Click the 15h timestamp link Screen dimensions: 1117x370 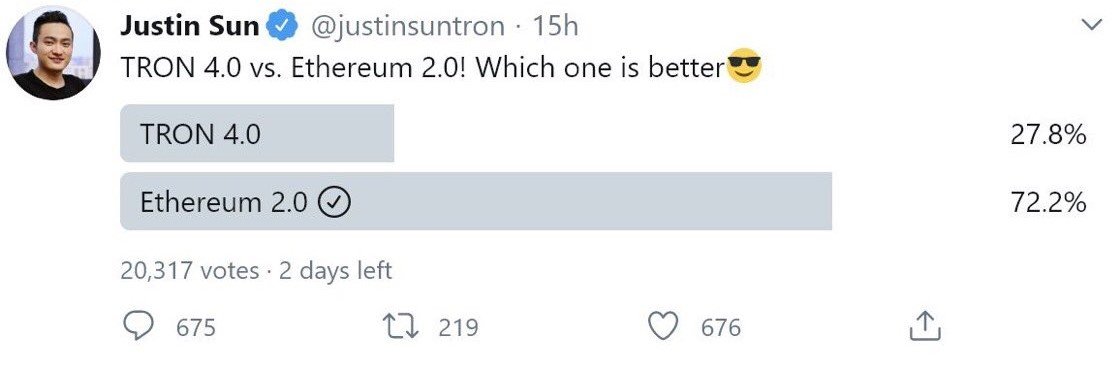(556, 26)
